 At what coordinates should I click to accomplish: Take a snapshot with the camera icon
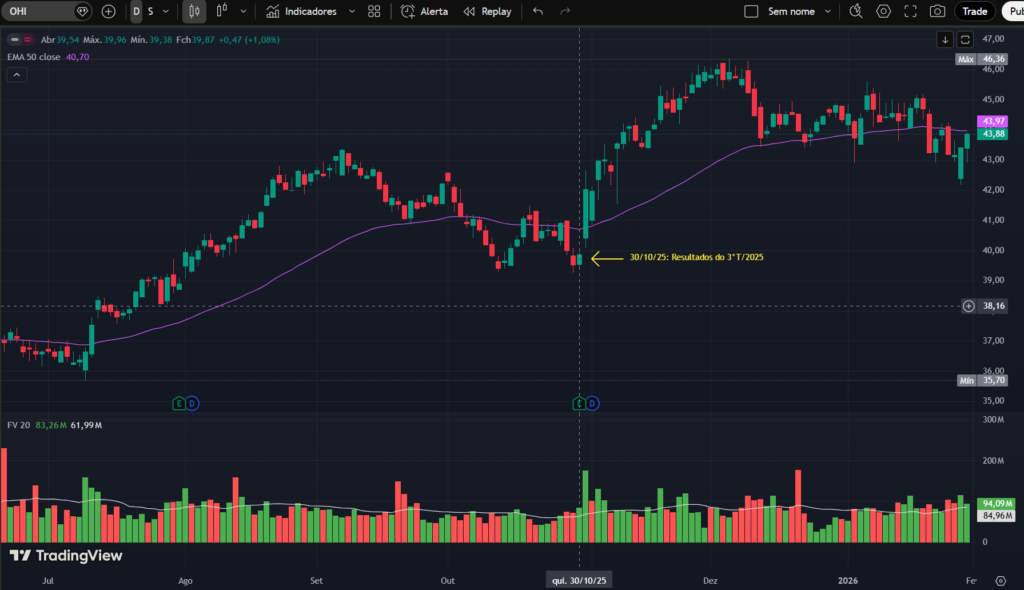937,11
